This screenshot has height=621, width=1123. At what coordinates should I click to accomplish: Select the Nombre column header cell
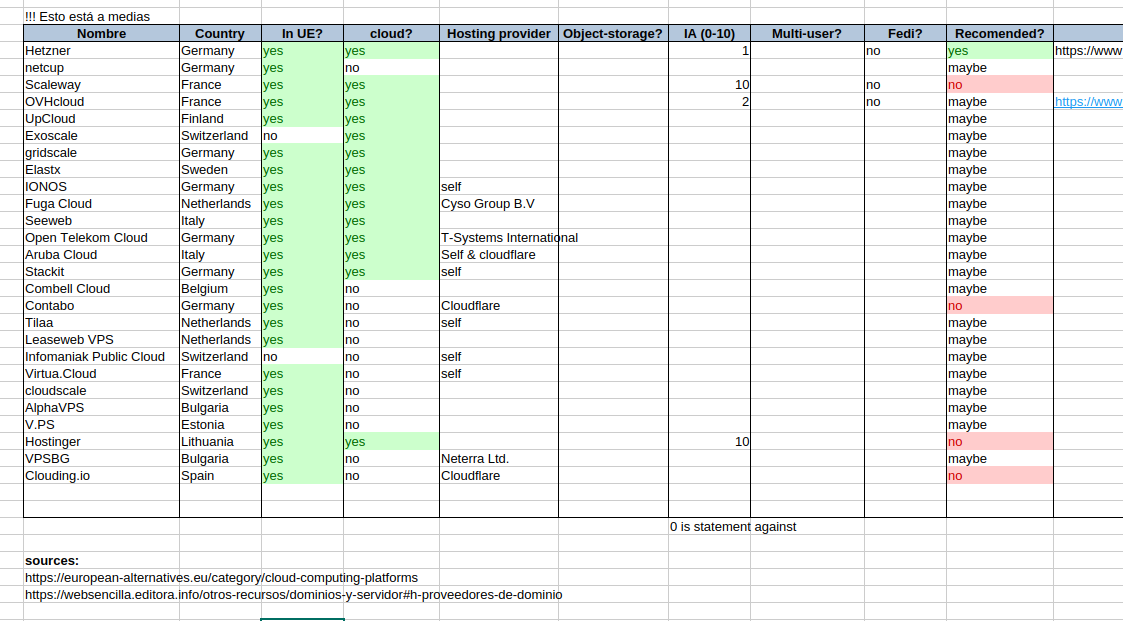(101, 34)
